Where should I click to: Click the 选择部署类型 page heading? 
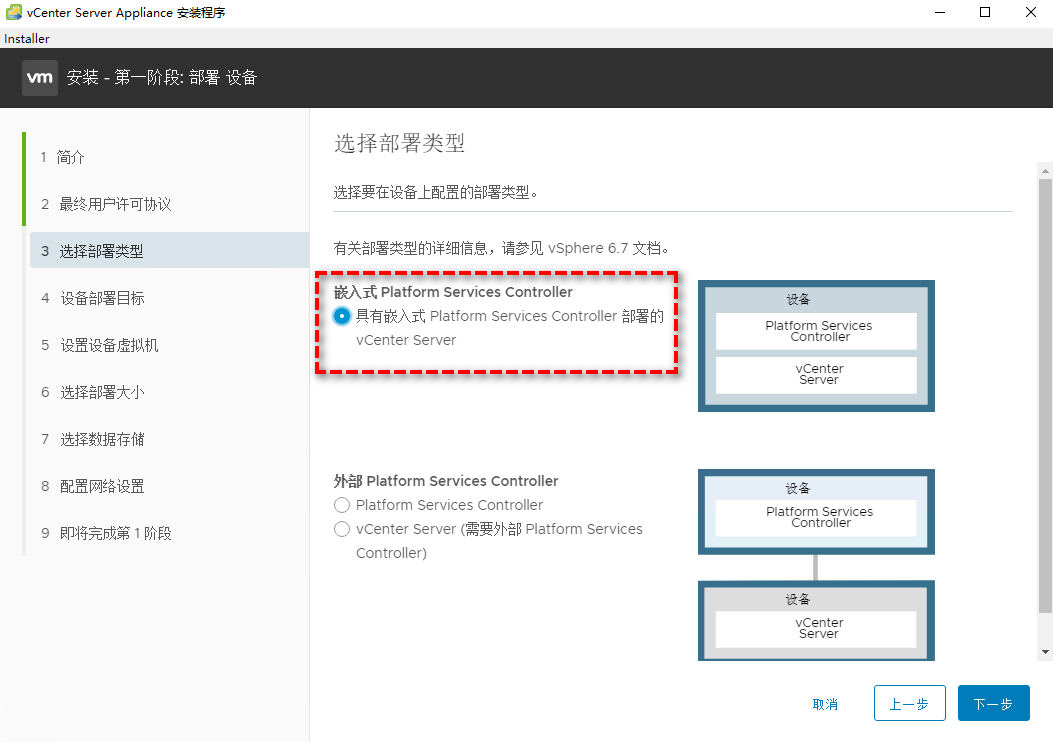tap(400, 143)
